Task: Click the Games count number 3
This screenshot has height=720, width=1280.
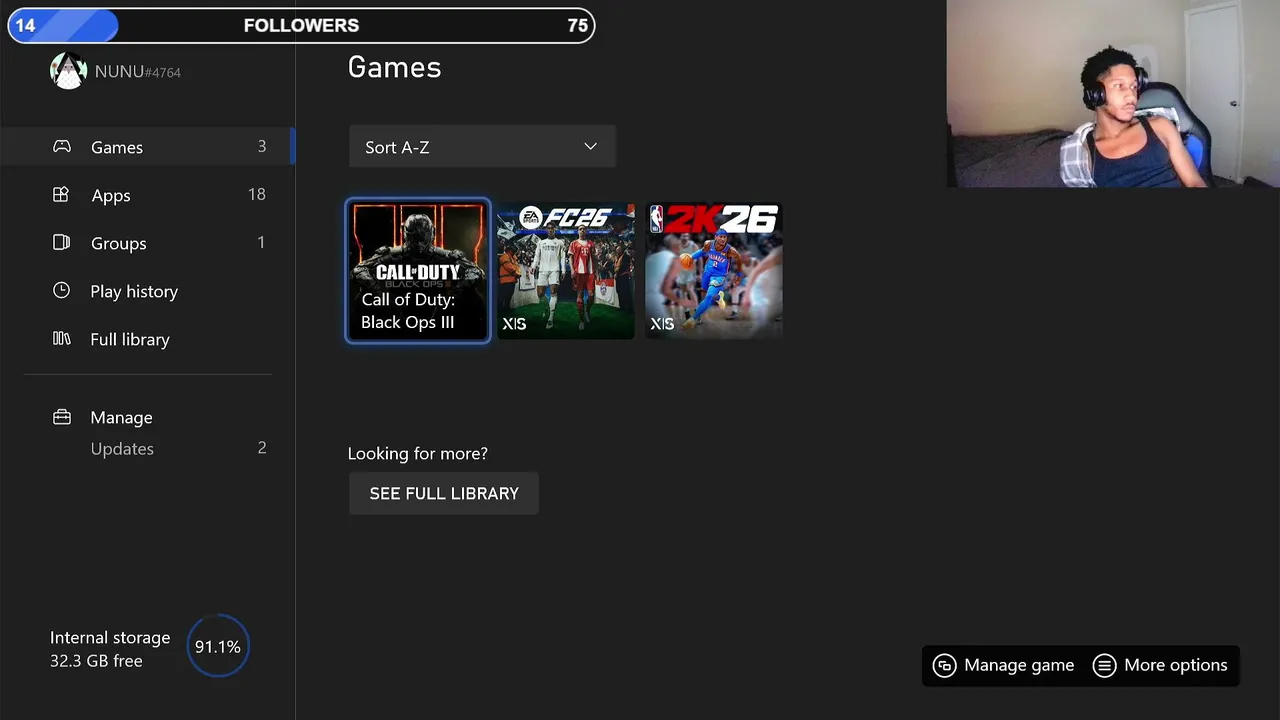Action: click(262, 147)
